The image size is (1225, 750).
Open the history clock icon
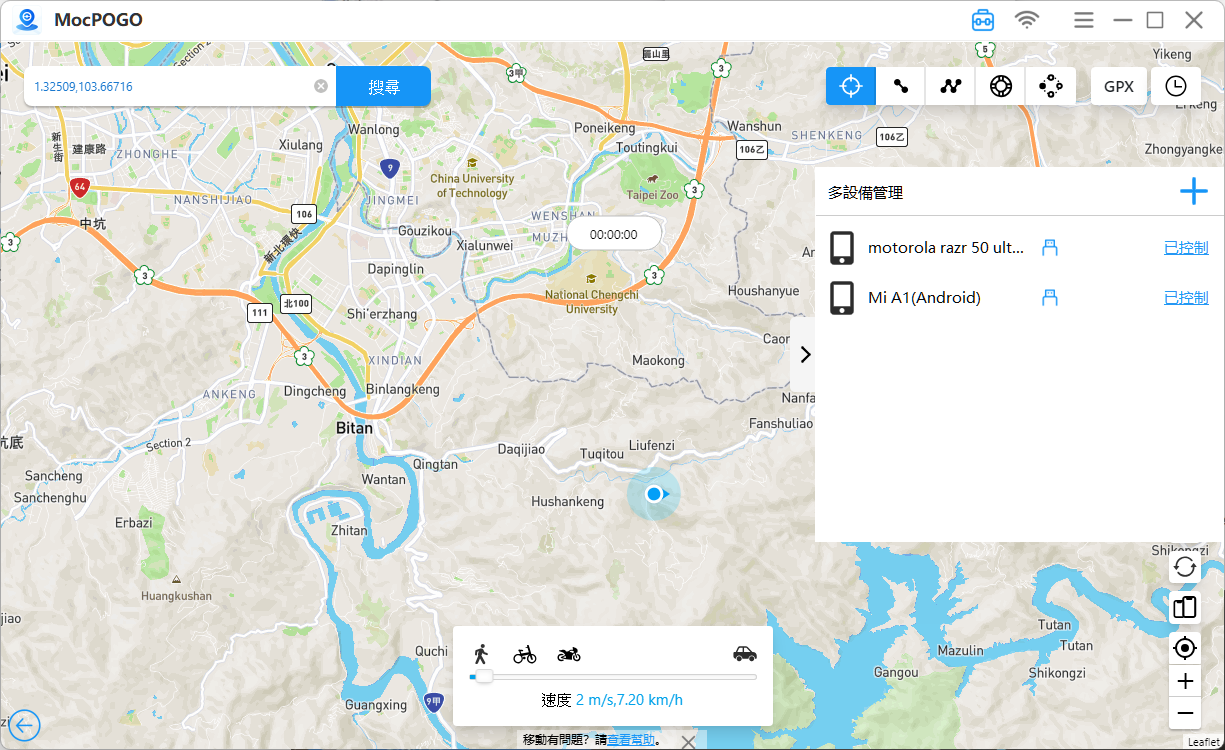(1176, 86)
